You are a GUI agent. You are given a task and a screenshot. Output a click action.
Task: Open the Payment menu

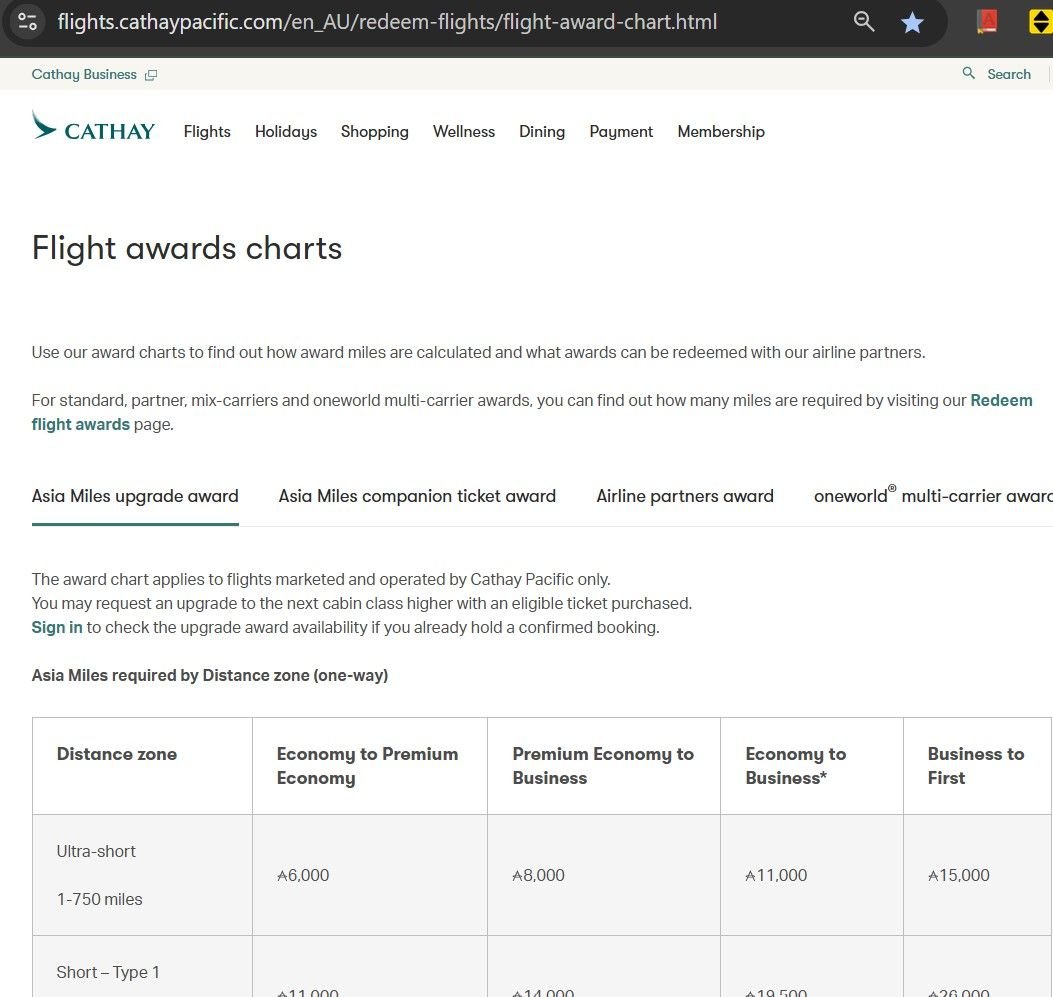coord(621,132)
